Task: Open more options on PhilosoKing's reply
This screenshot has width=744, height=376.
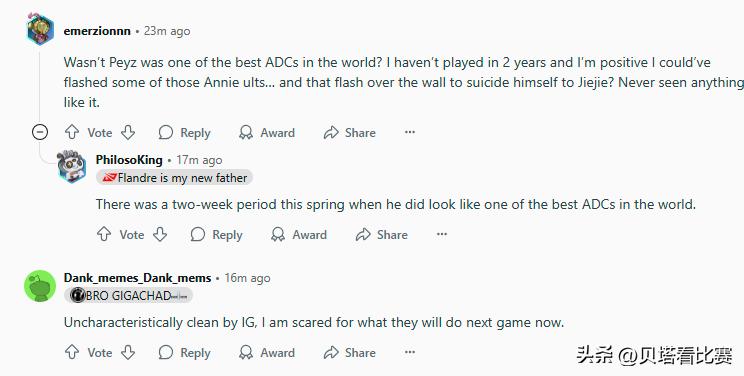Action: 442,234
